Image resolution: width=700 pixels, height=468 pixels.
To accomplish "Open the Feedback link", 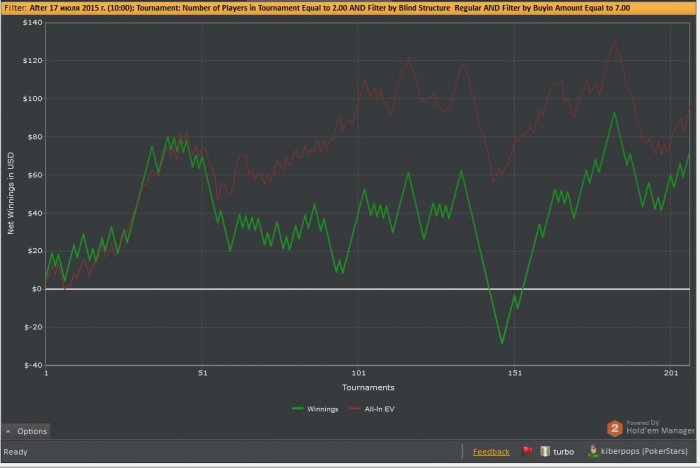I will pos(491,452).
